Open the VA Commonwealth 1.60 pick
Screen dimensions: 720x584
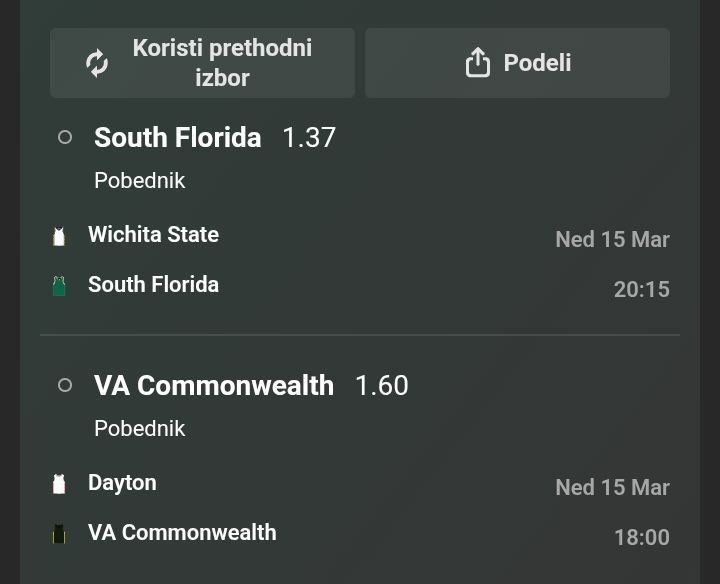click(x=213, y=385)
